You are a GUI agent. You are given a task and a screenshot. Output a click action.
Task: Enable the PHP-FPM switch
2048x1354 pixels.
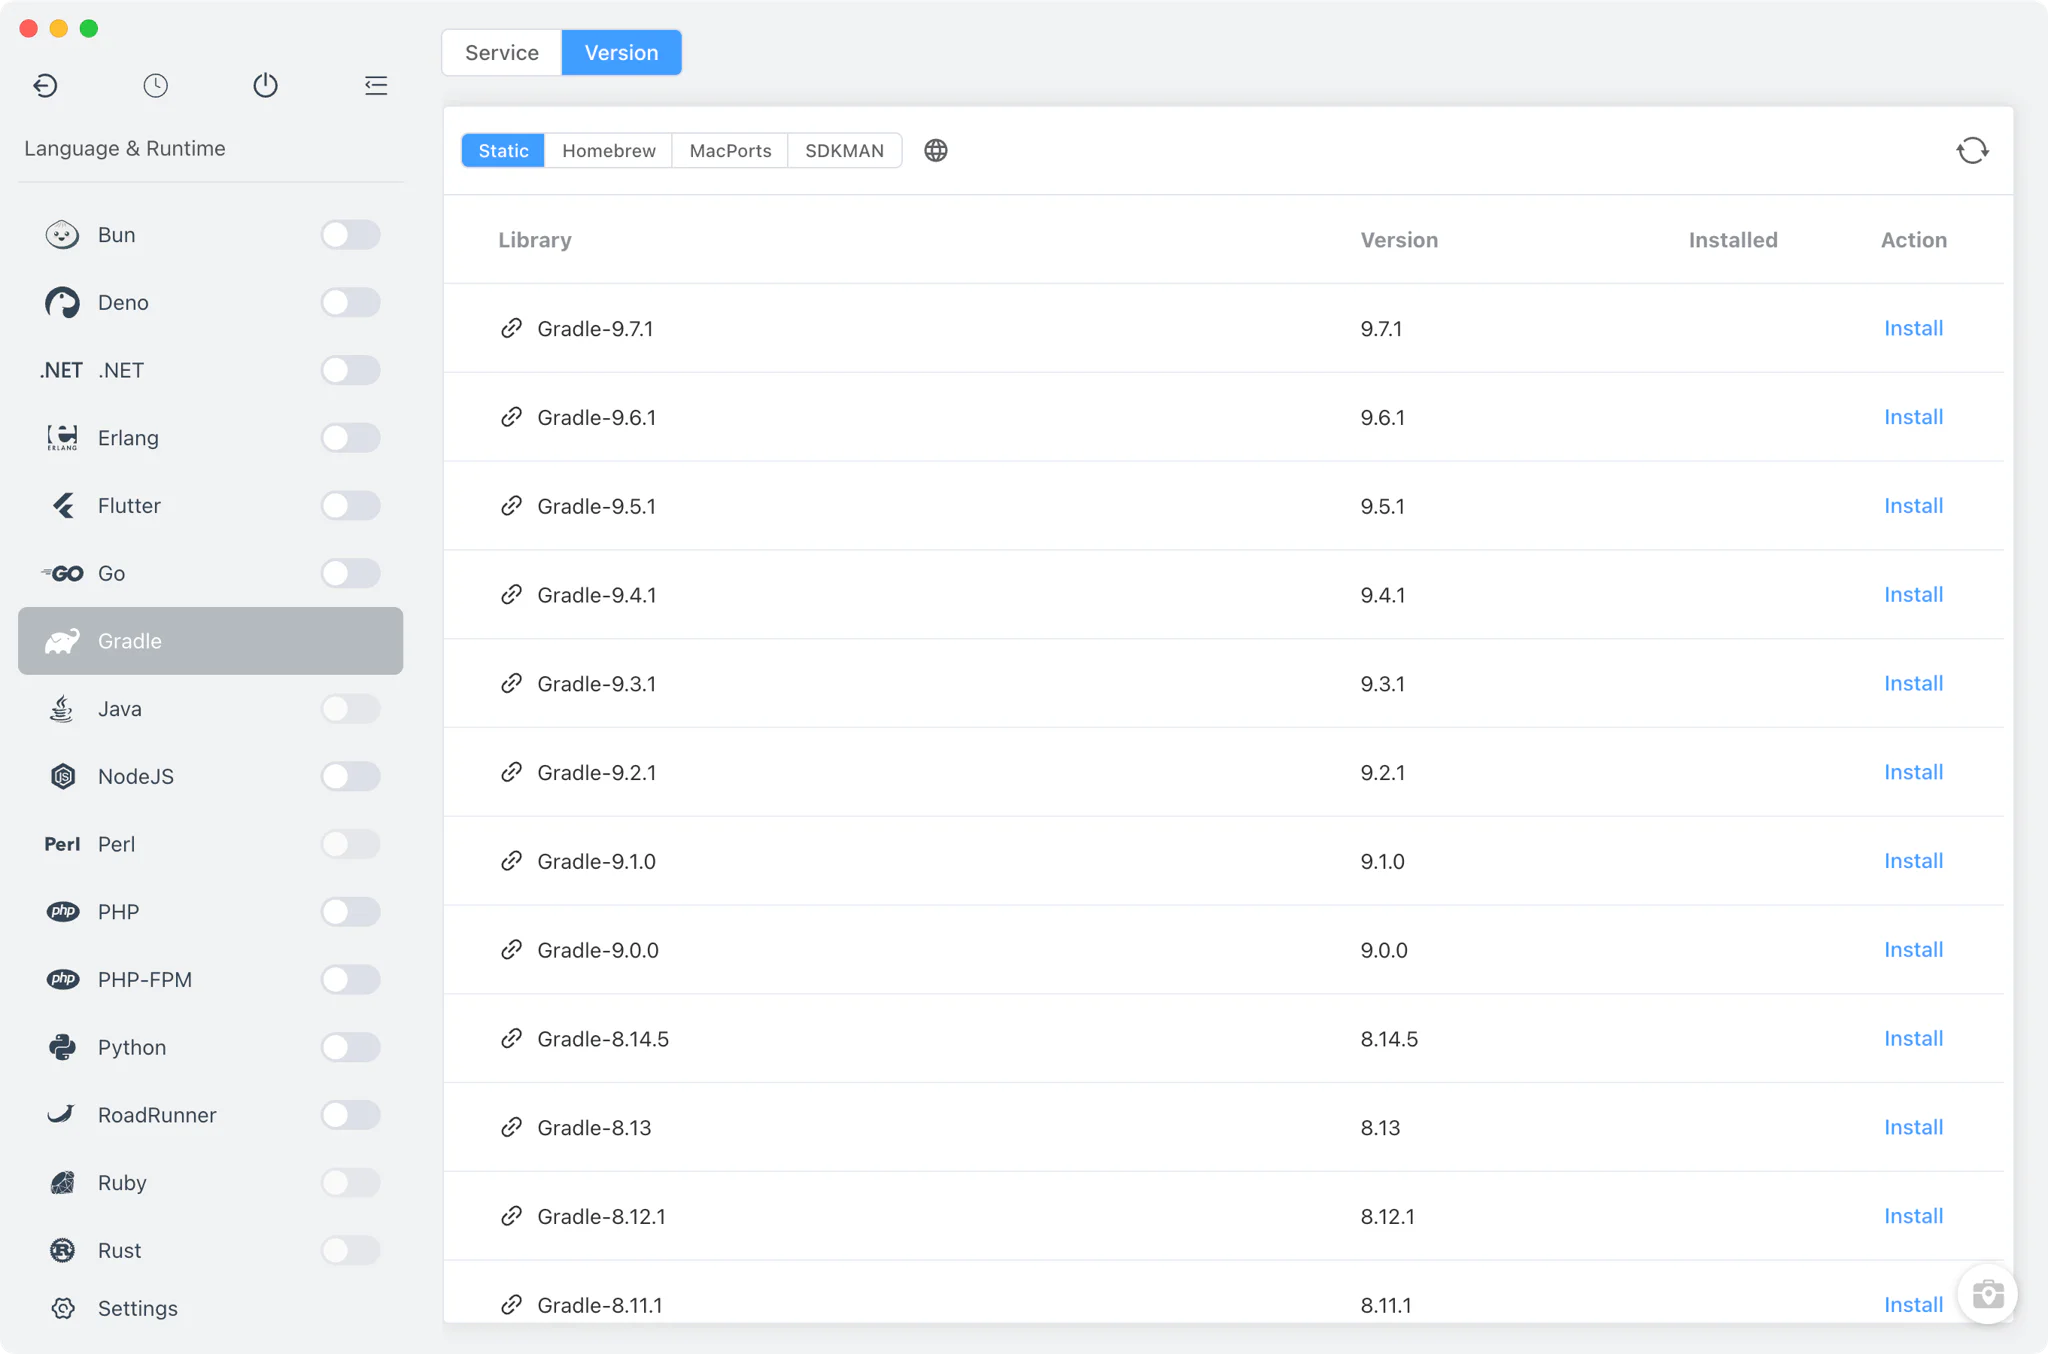point(350,979)
